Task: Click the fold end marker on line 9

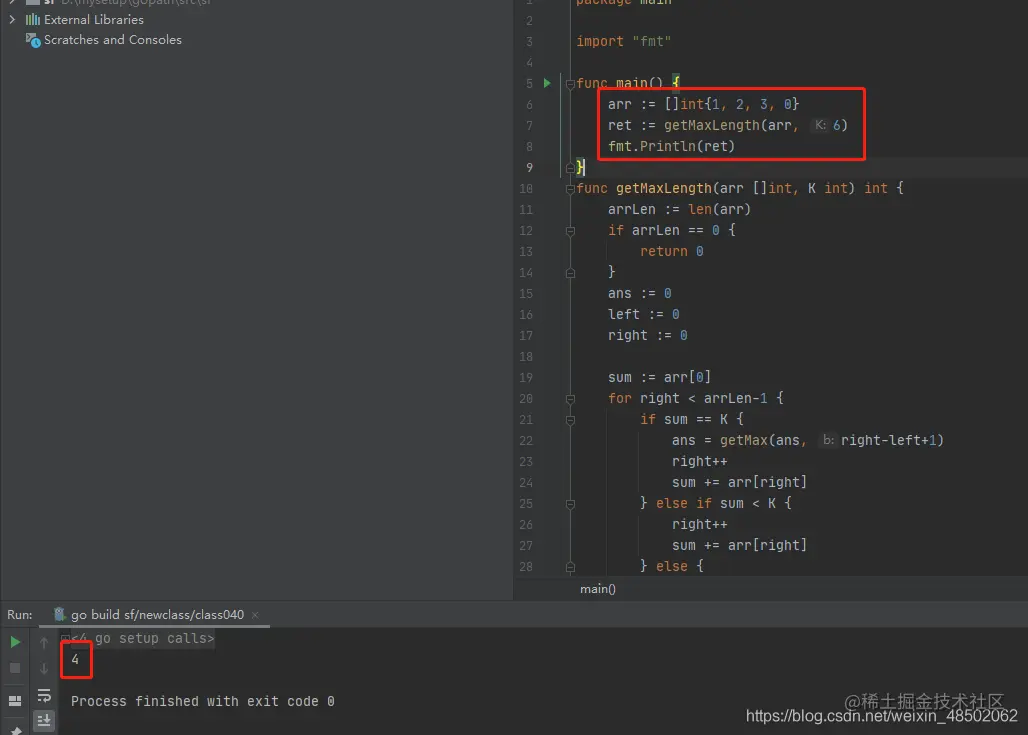Action: pyautogui.click(x=570, y=168)
